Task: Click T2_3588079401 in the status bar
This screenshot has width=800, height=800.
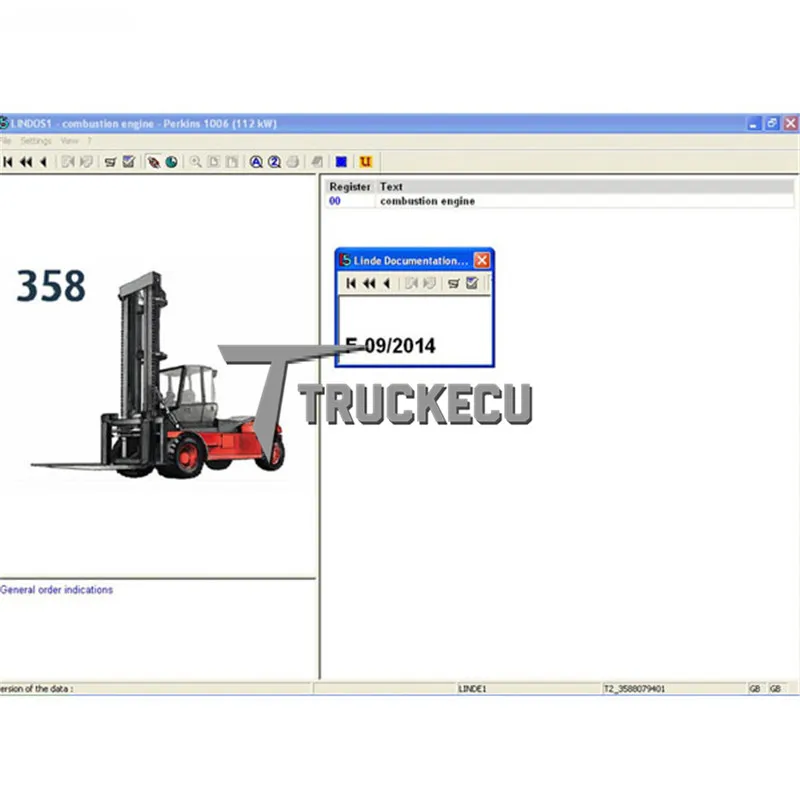Action: 634,689
